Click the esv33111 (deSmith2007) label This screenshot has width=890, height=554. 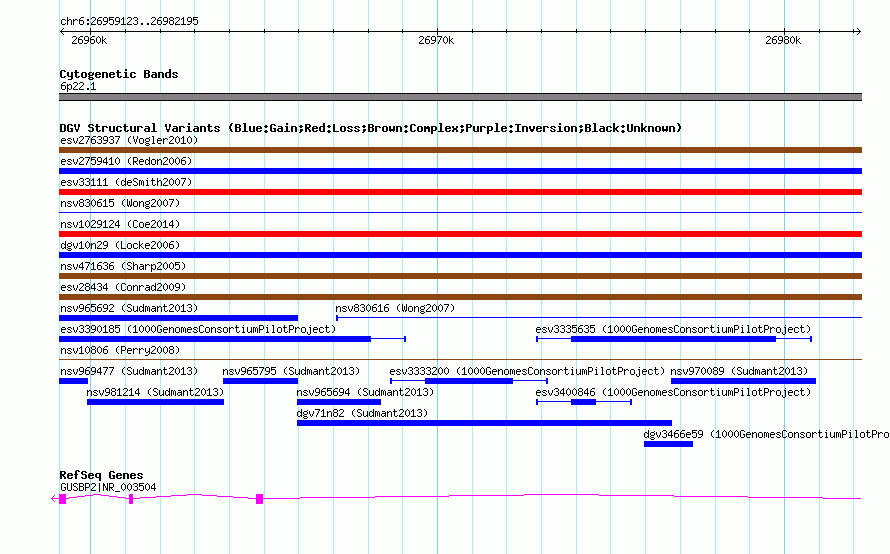[x=126, y=182]
